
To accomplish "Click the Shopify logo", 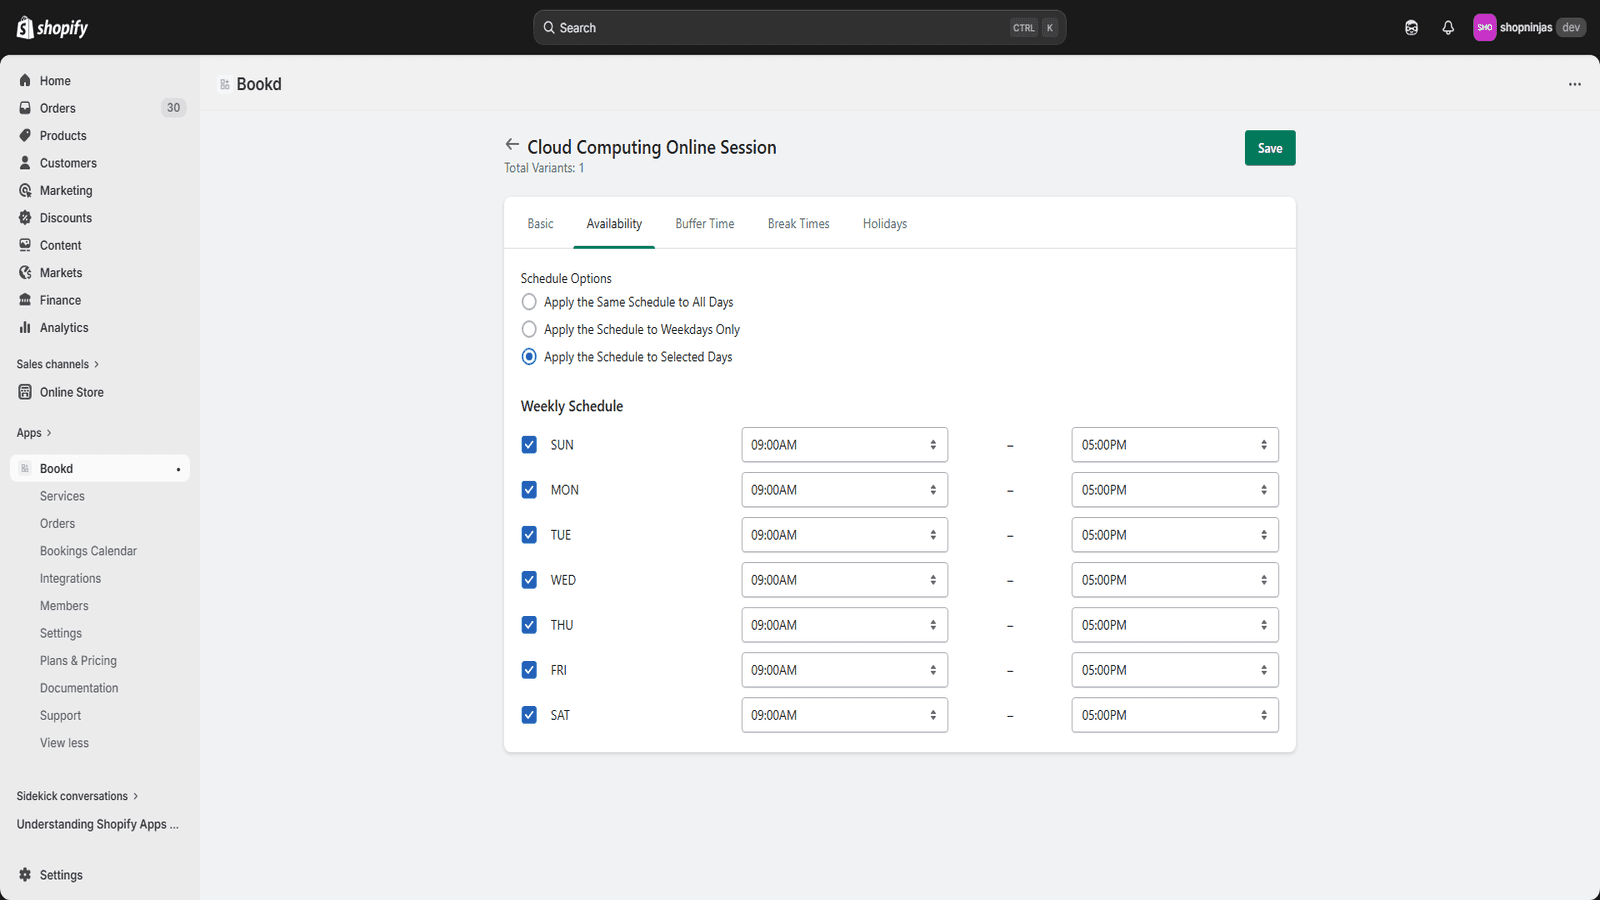I will point(52,28).
